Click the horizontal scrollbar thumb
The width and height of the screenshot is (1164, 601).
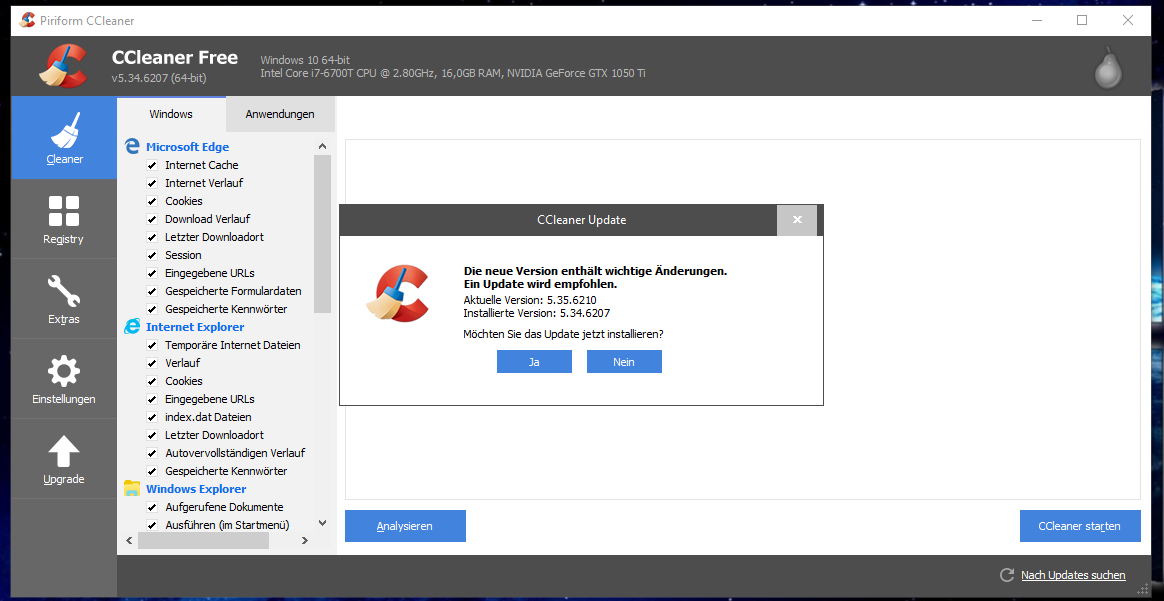coord(203,541)
